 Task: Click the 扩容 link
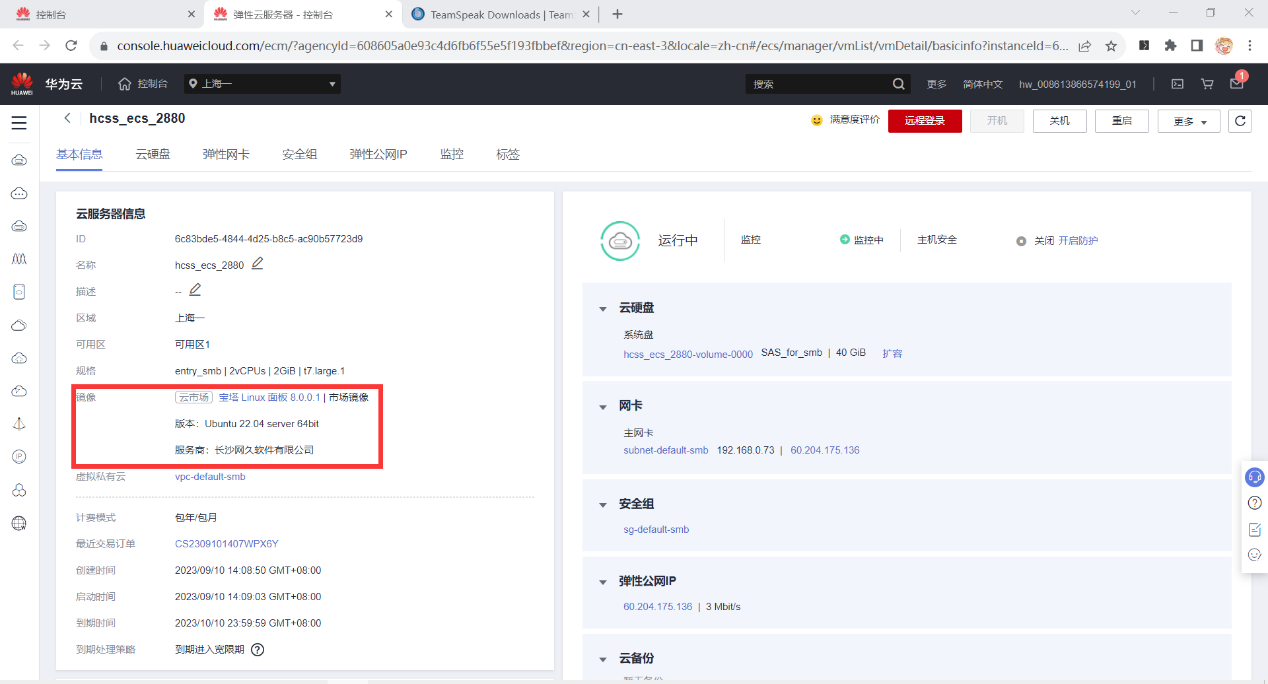[892, 354]
